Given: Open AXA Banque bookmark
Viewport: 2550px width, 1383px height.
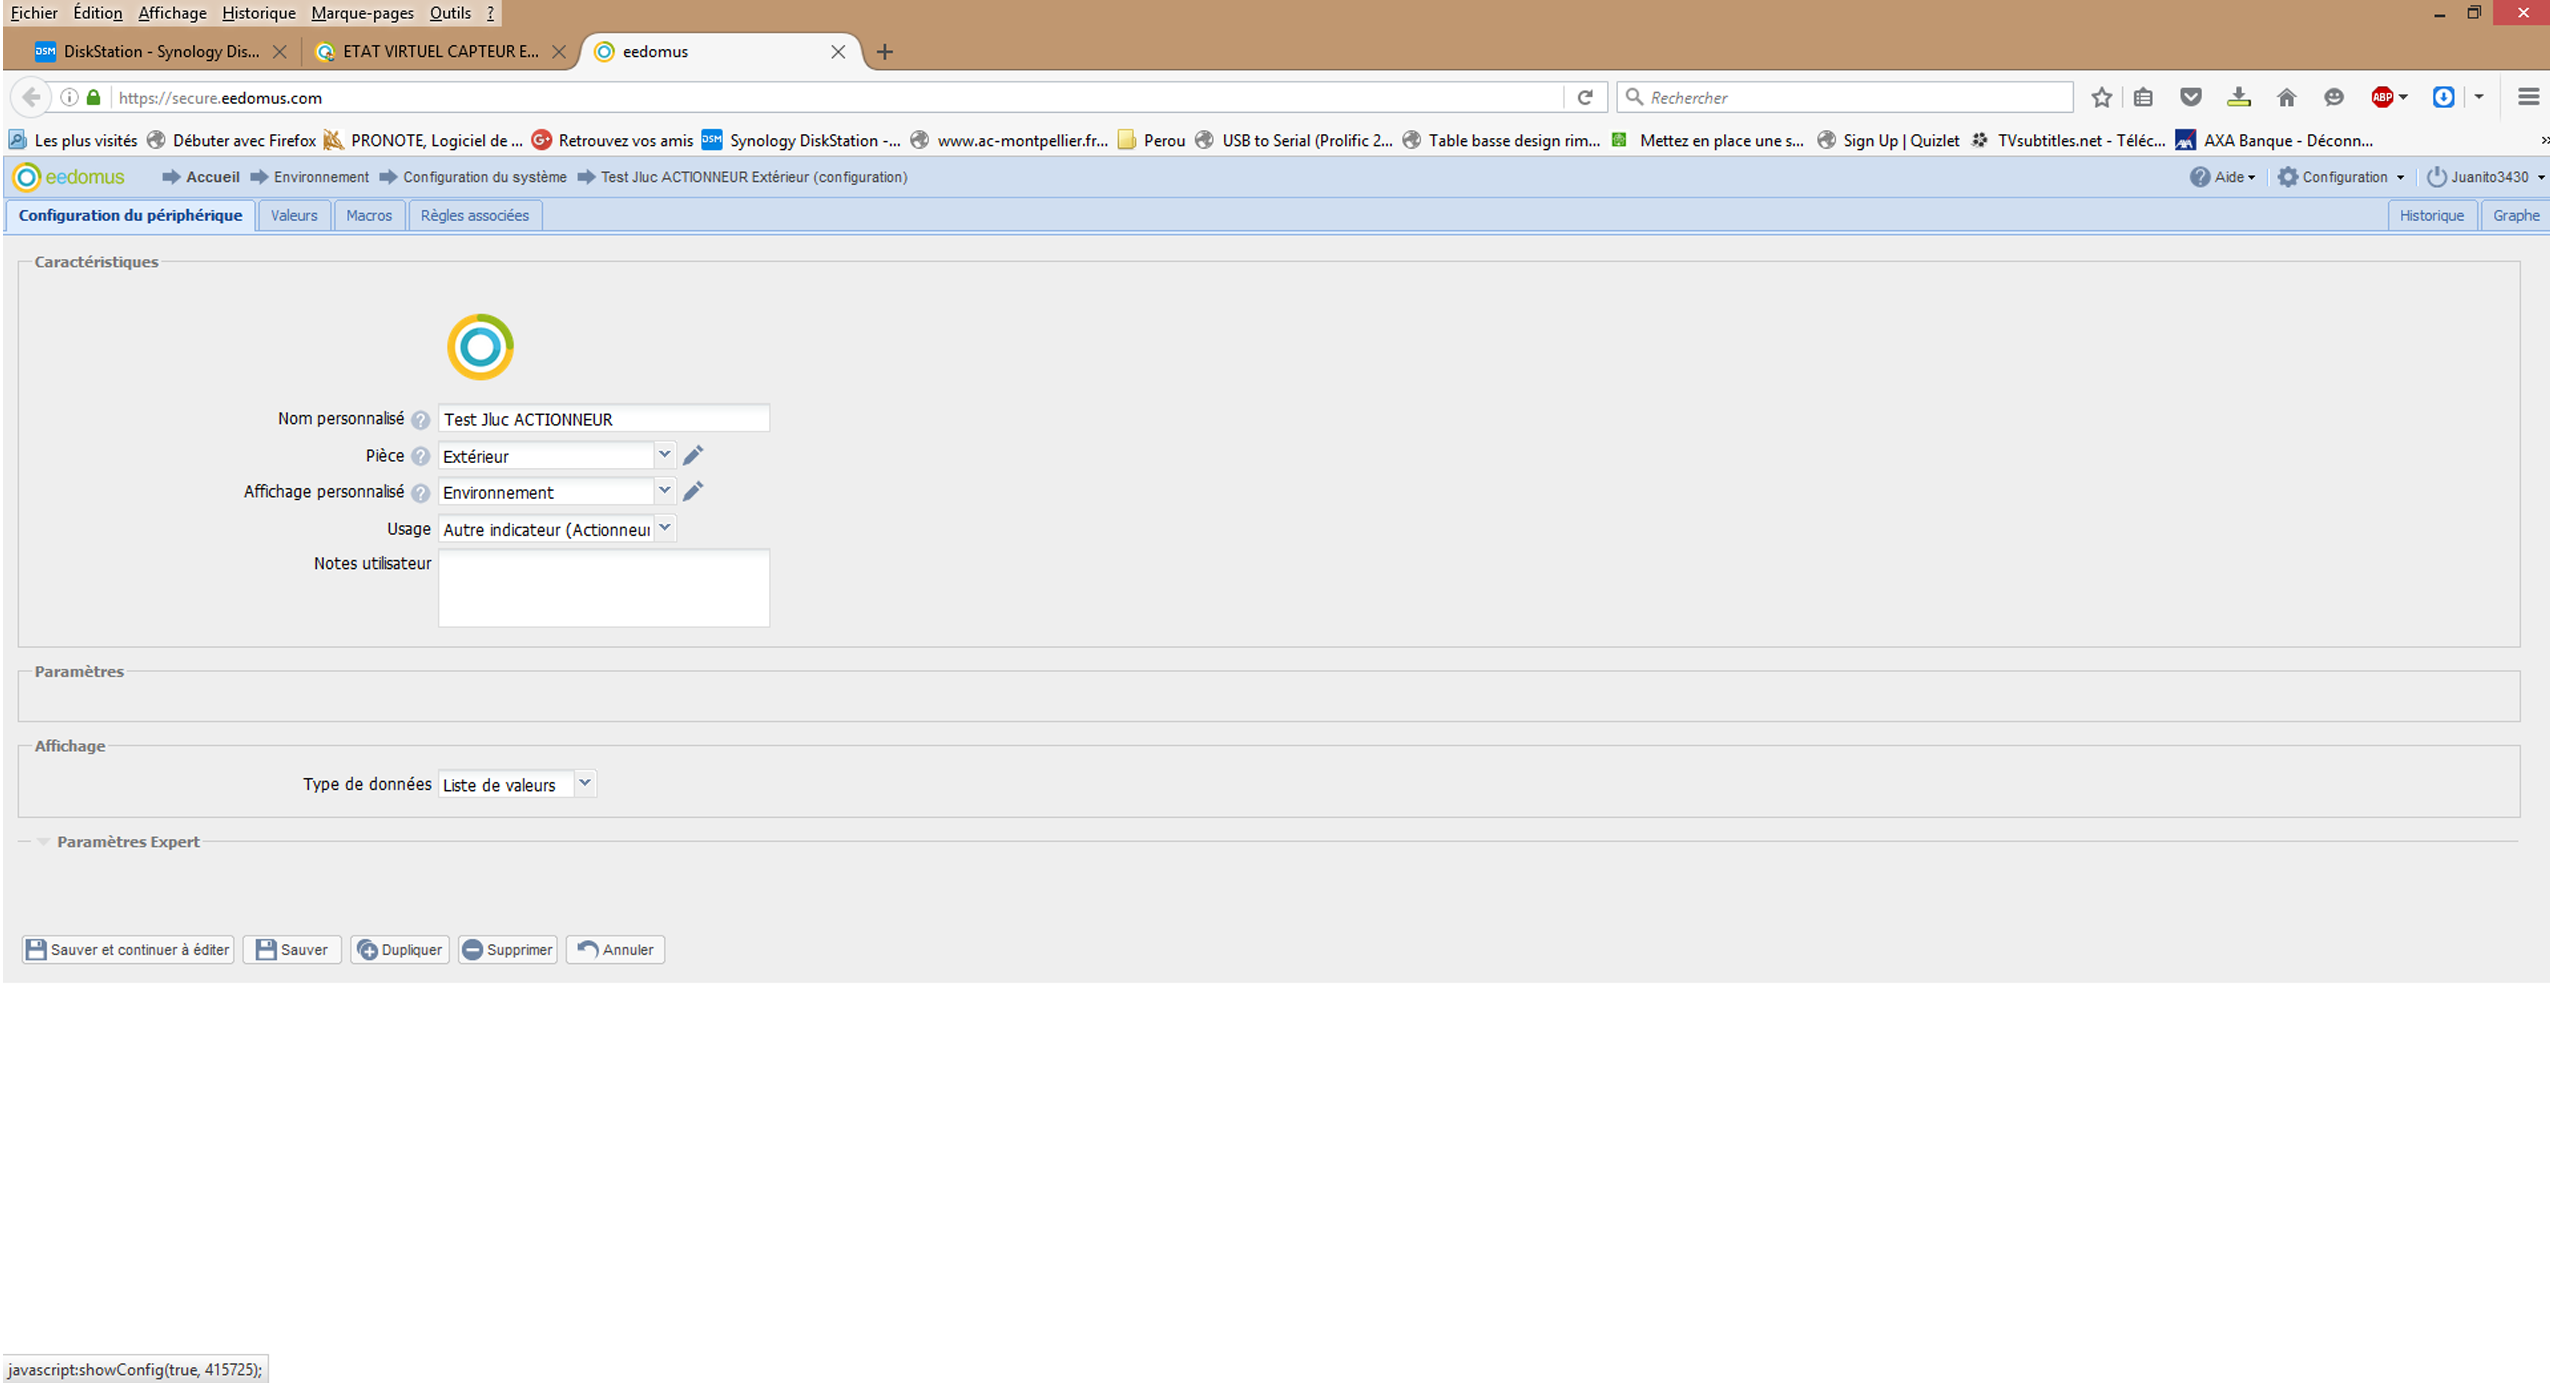Looking at the screenshot, I should (2273, 141).
